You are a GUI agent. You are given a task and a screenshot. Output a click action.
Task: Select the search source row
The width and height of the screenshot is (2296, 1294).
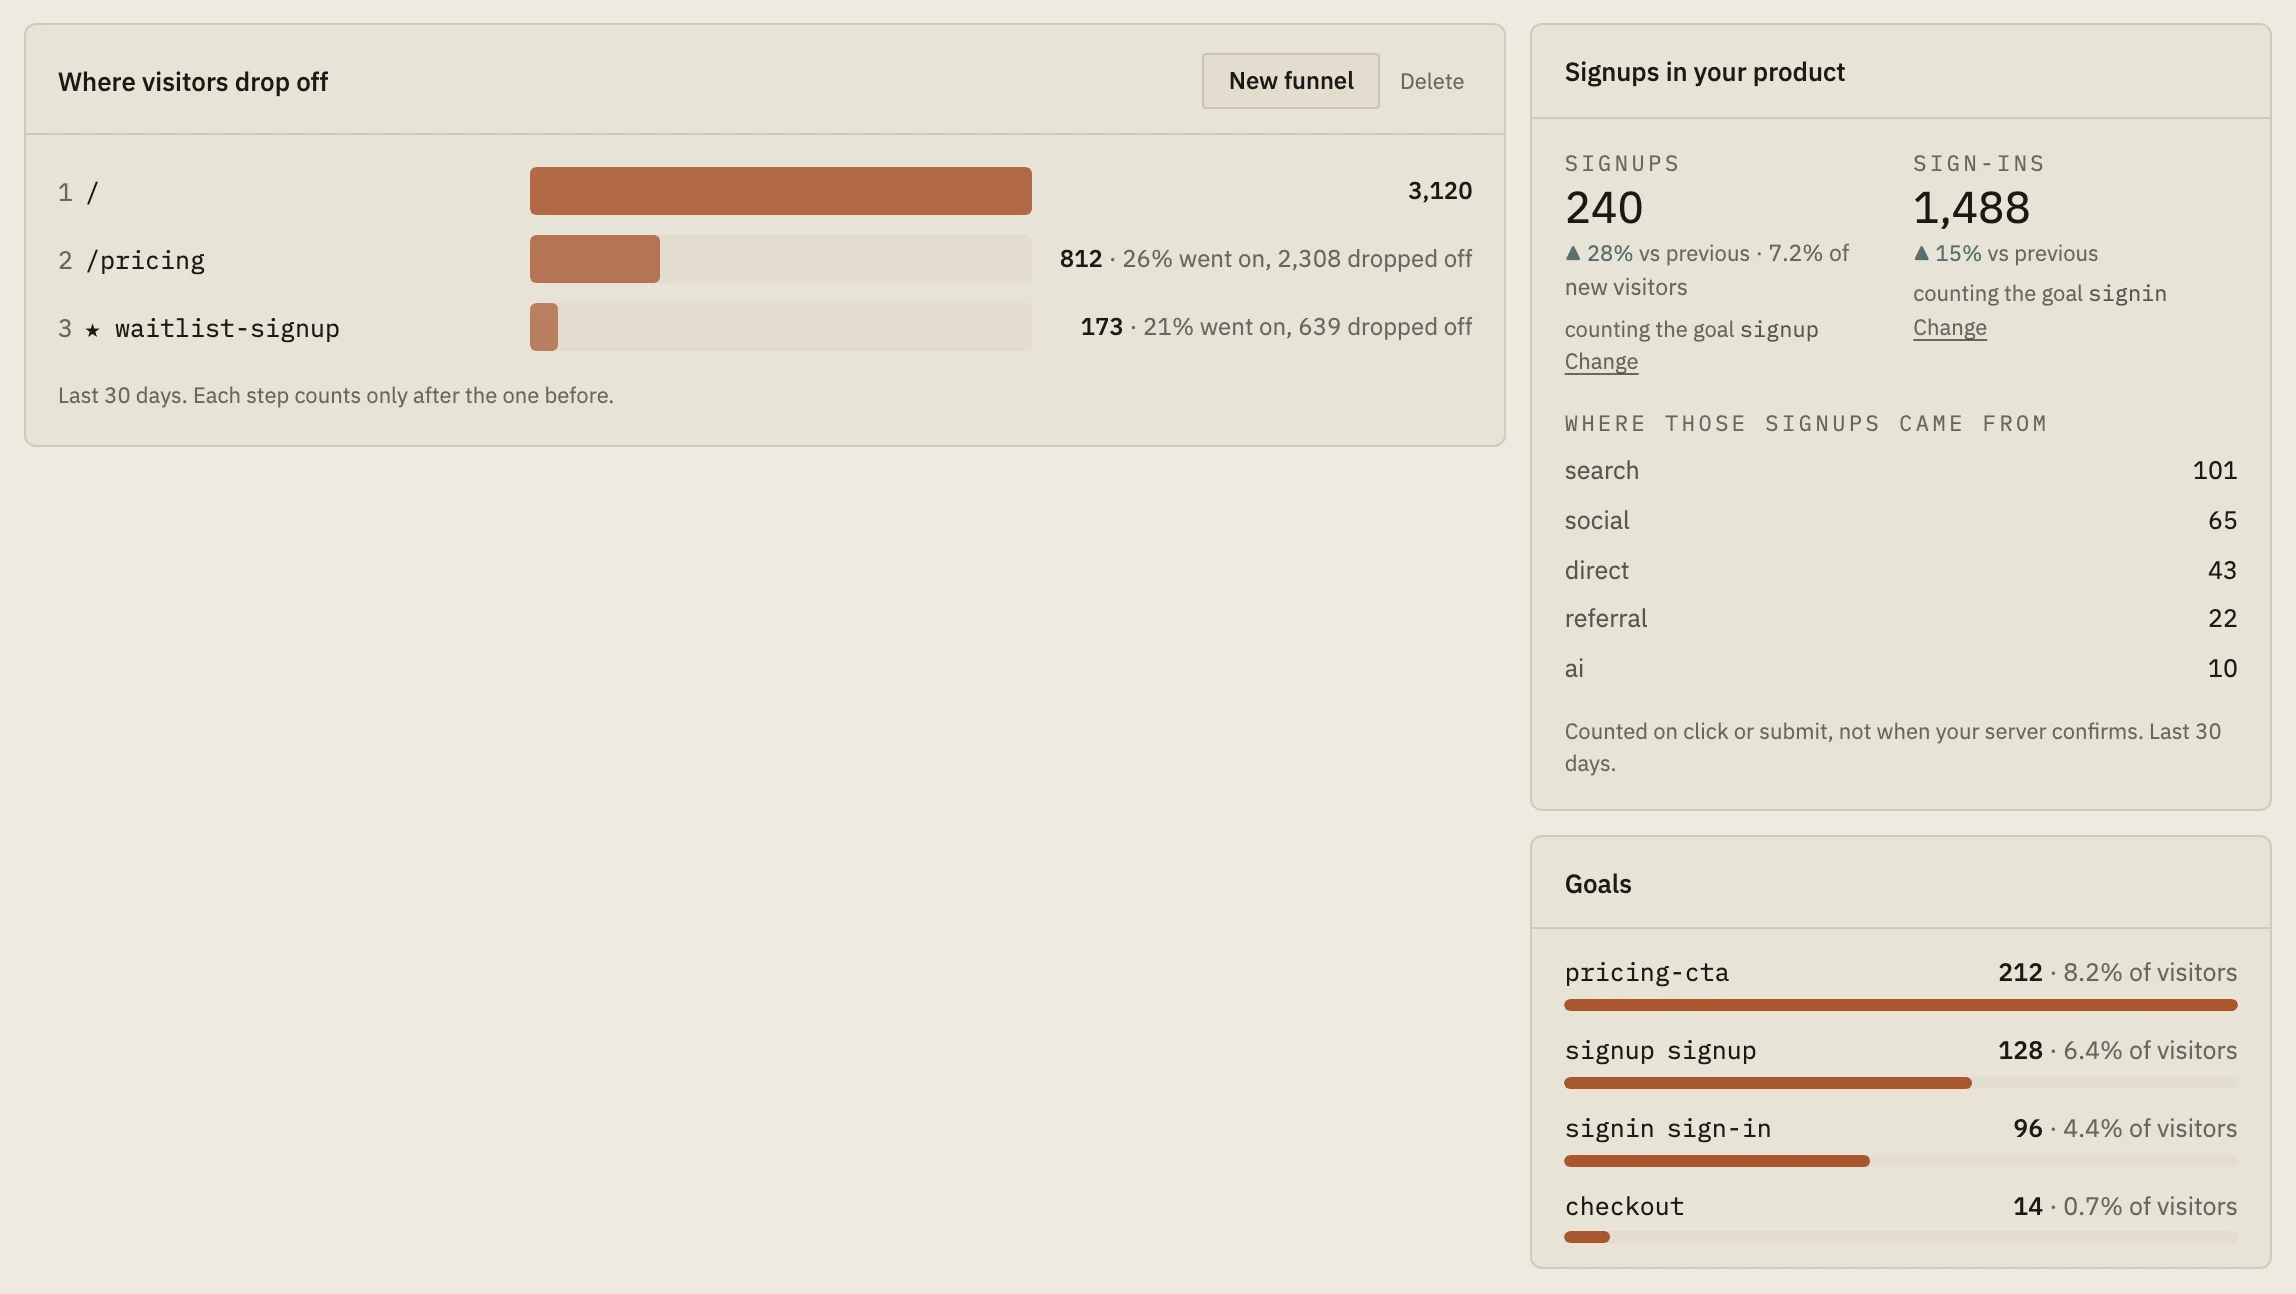(1900, 471)
